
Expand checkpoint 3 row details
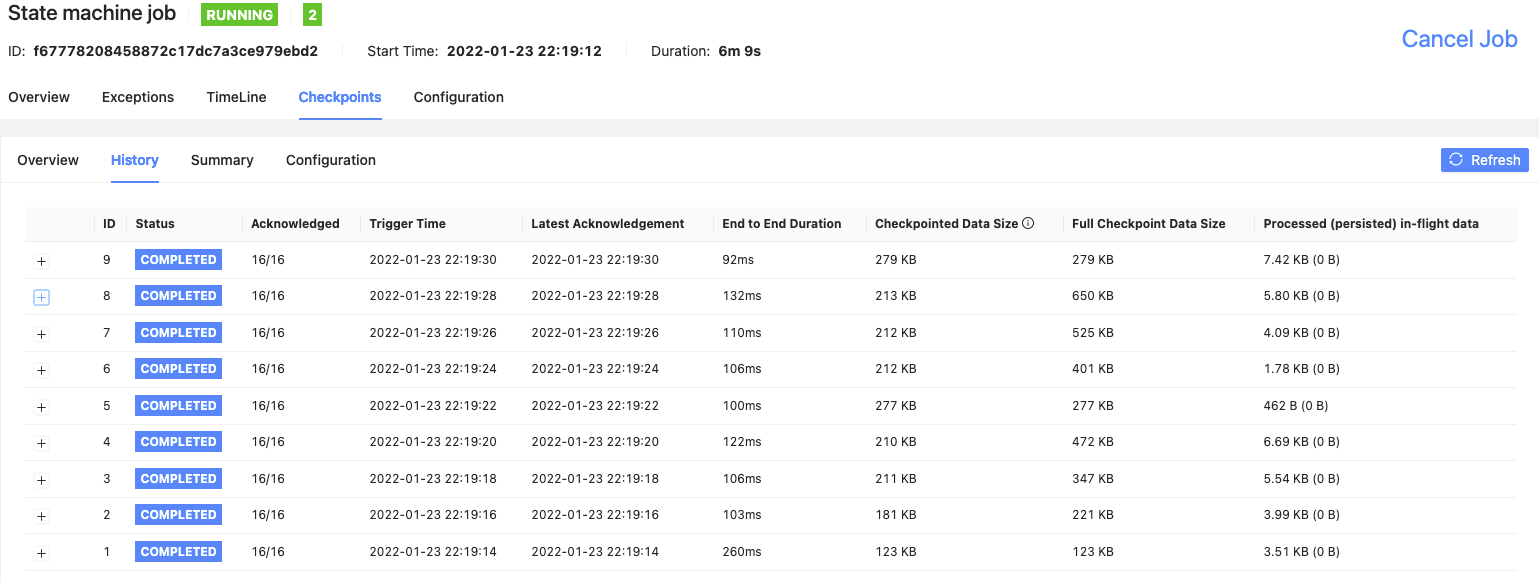pos(41,480)
